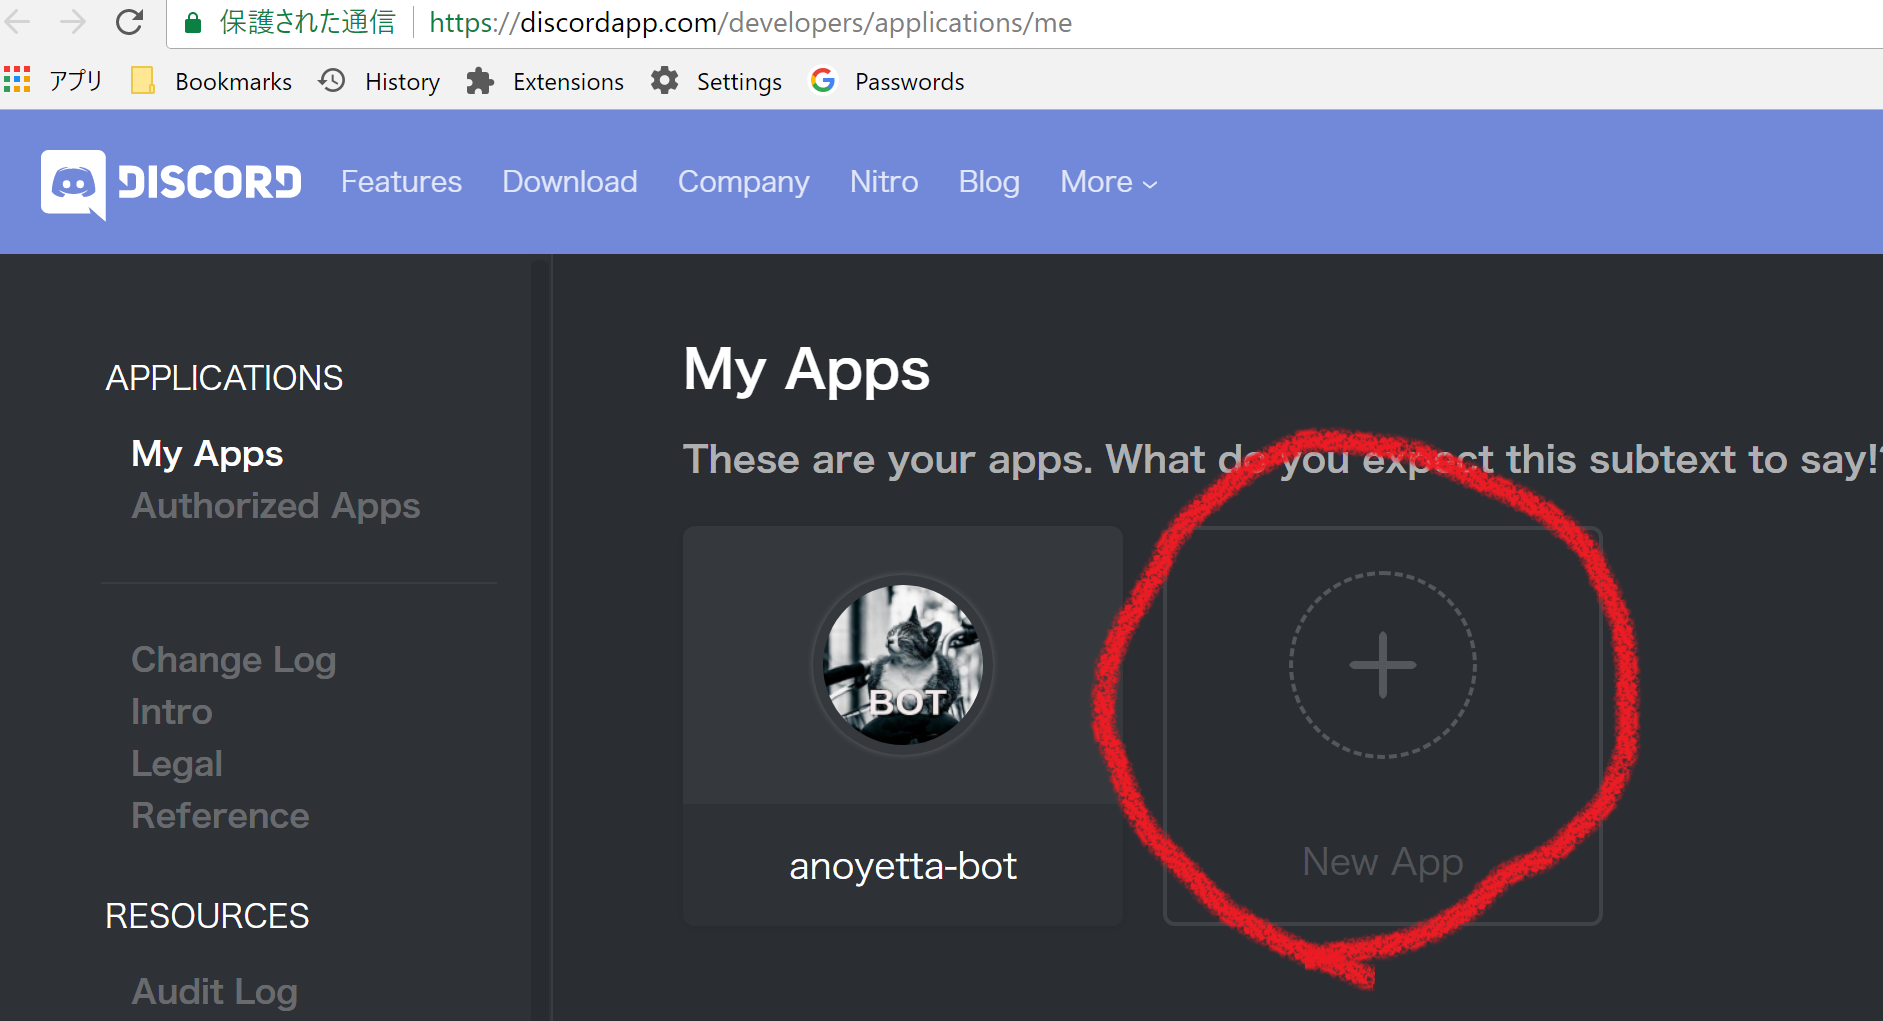This screenshot has width=1883, height=1021.
Task: Click the green secure lock icon
Action: click(193, 23)
